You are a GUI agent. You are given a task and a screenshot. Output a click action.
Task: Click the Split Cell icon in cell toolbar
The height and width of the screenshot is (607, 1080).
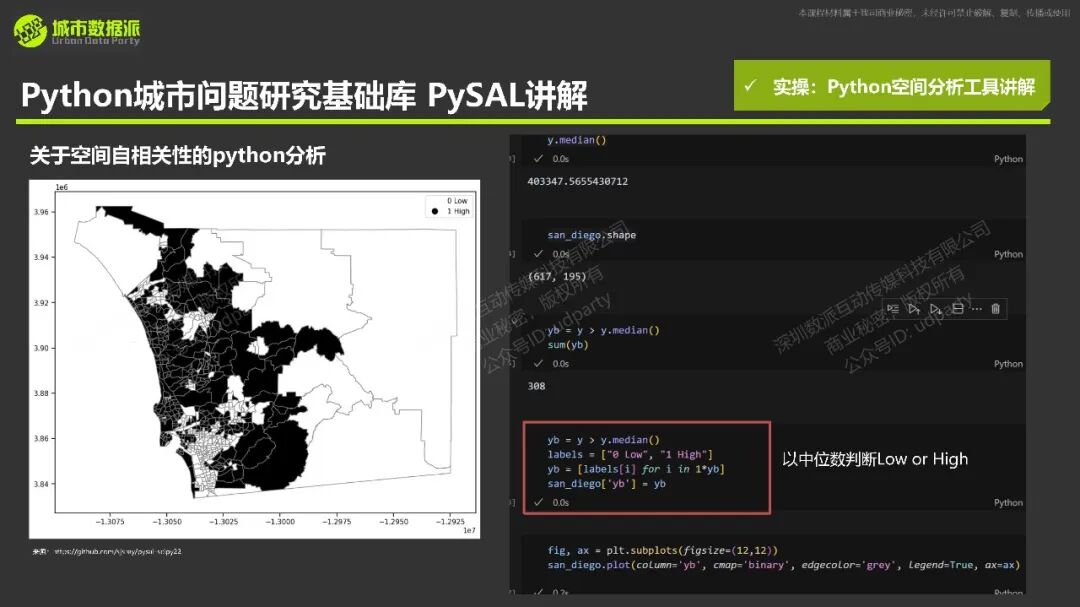[957, 309]
